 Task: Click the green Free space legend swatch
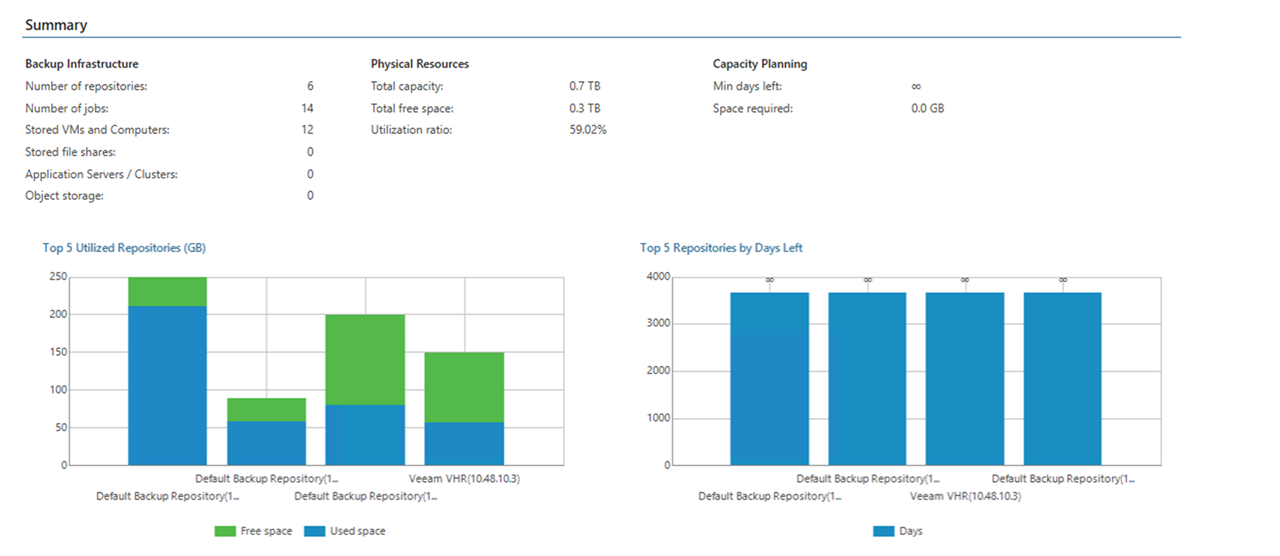225,531
